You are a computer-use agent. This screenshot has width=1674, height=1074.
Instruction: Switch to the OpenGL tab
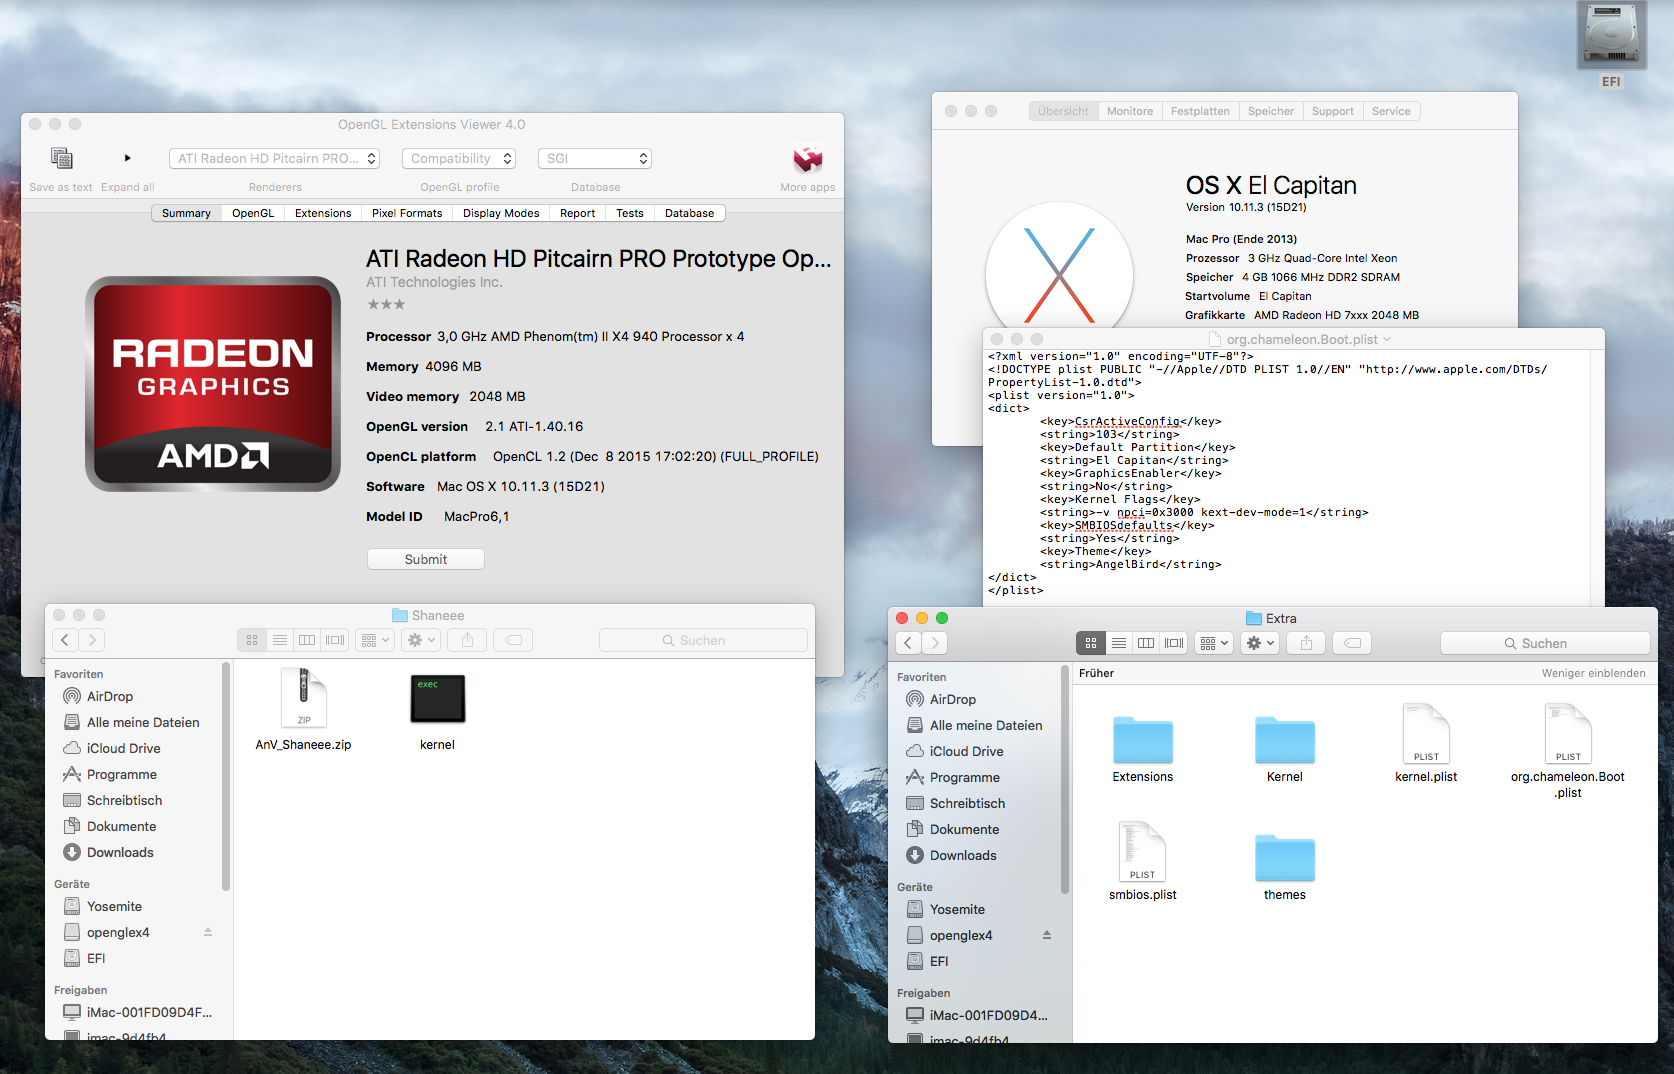coord(253,213)
